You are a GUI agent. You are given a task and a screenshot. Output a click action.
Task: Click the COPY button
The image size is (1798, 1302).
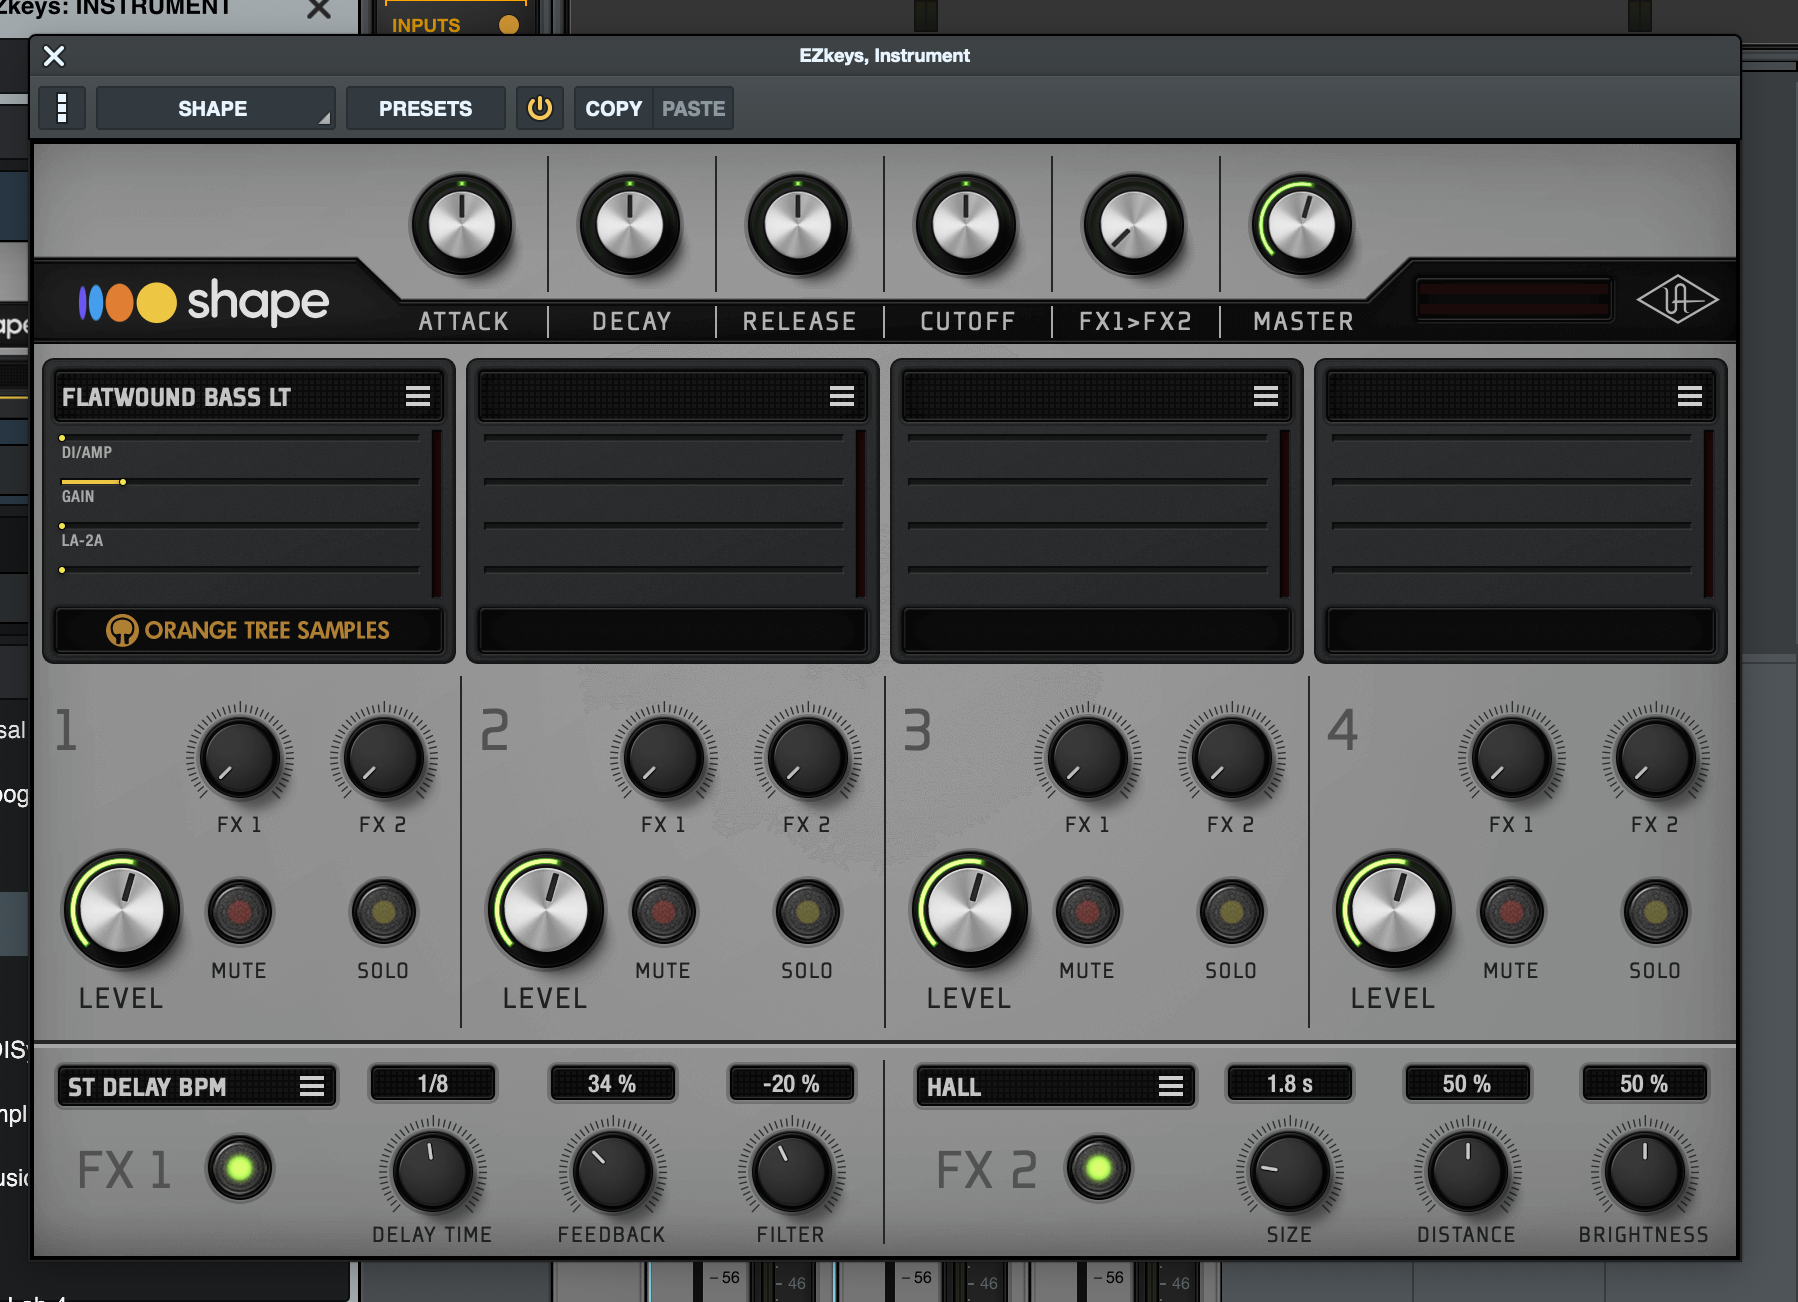[613, 108]
